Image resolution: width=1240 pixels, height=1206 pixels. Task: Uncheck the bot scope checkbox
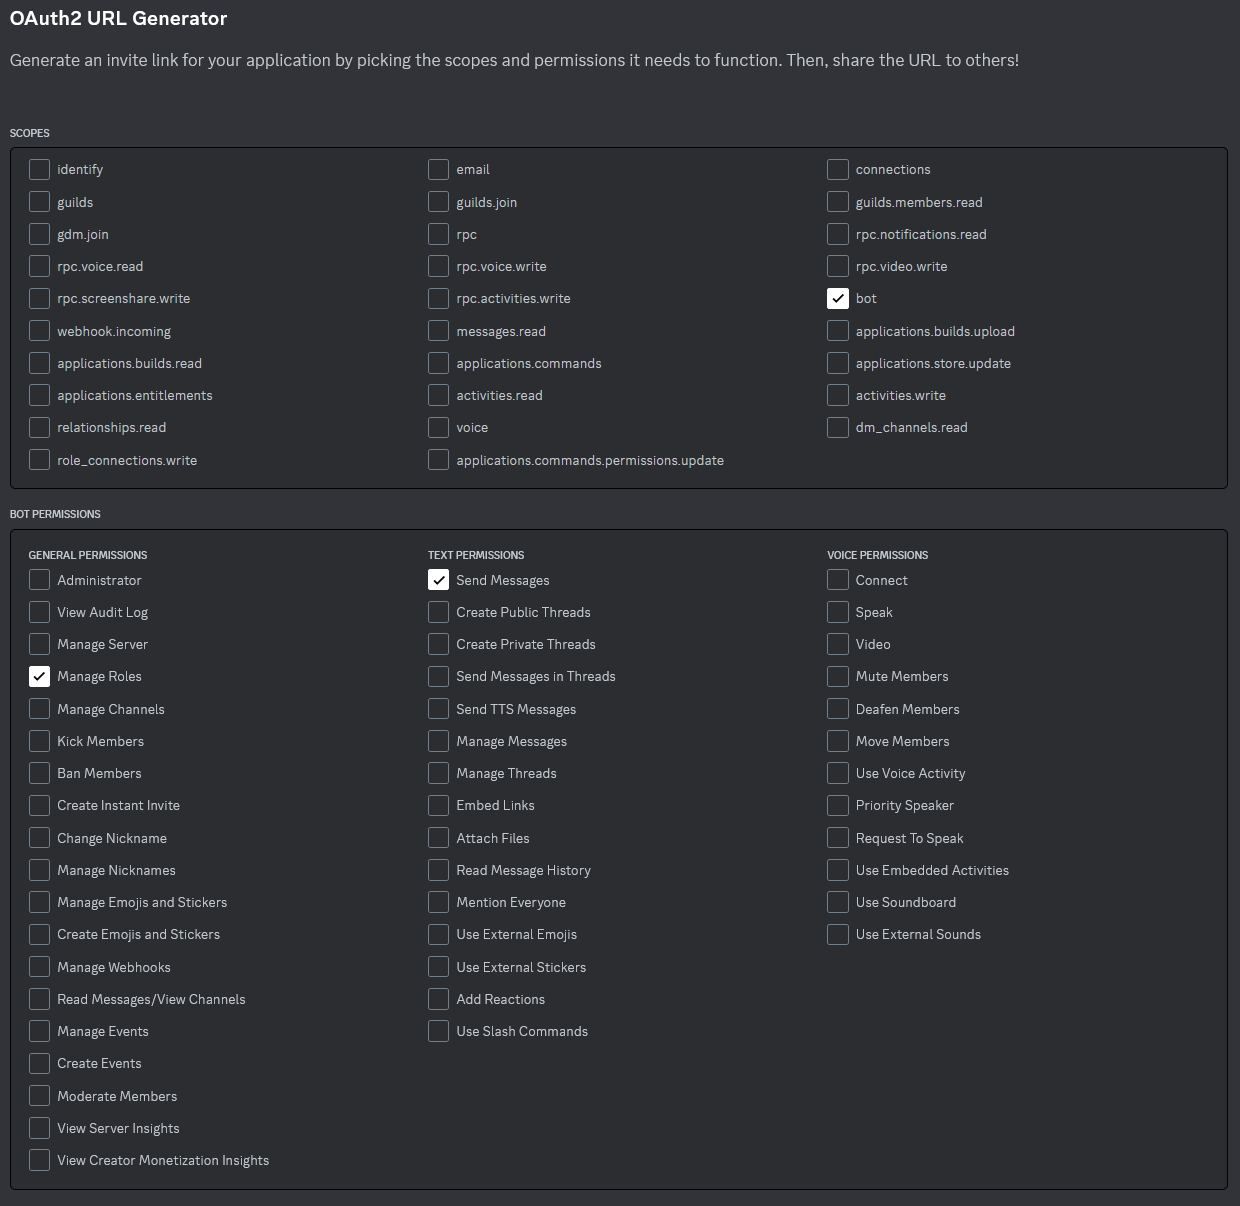(838, 299)
